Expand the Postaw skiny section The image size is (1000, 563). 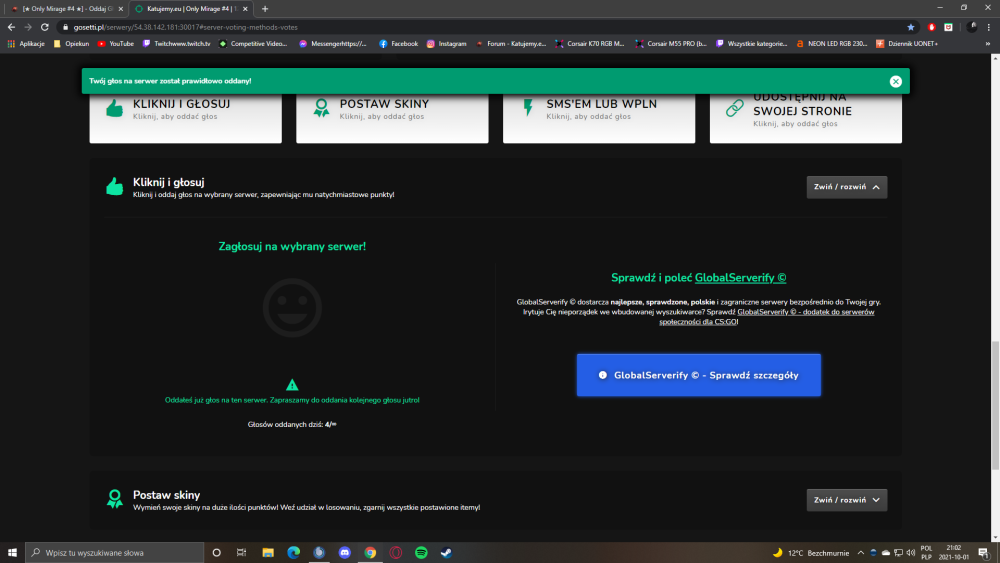pyautogui.click(x=846, y=500)
